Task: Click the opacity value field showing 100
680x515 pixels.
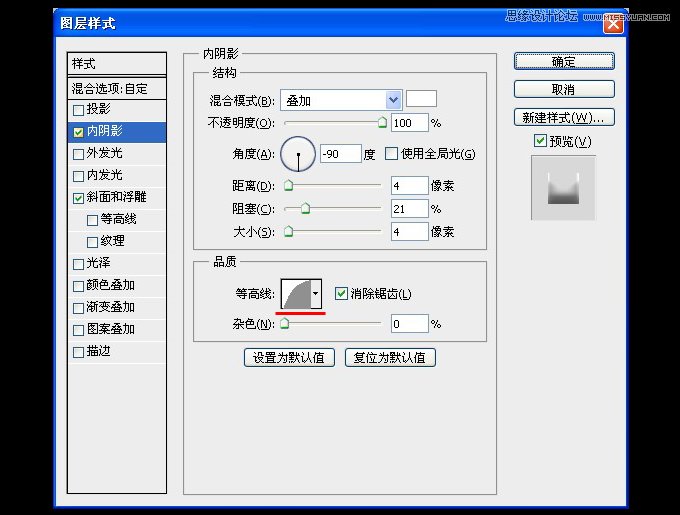Action: [410, 123]
